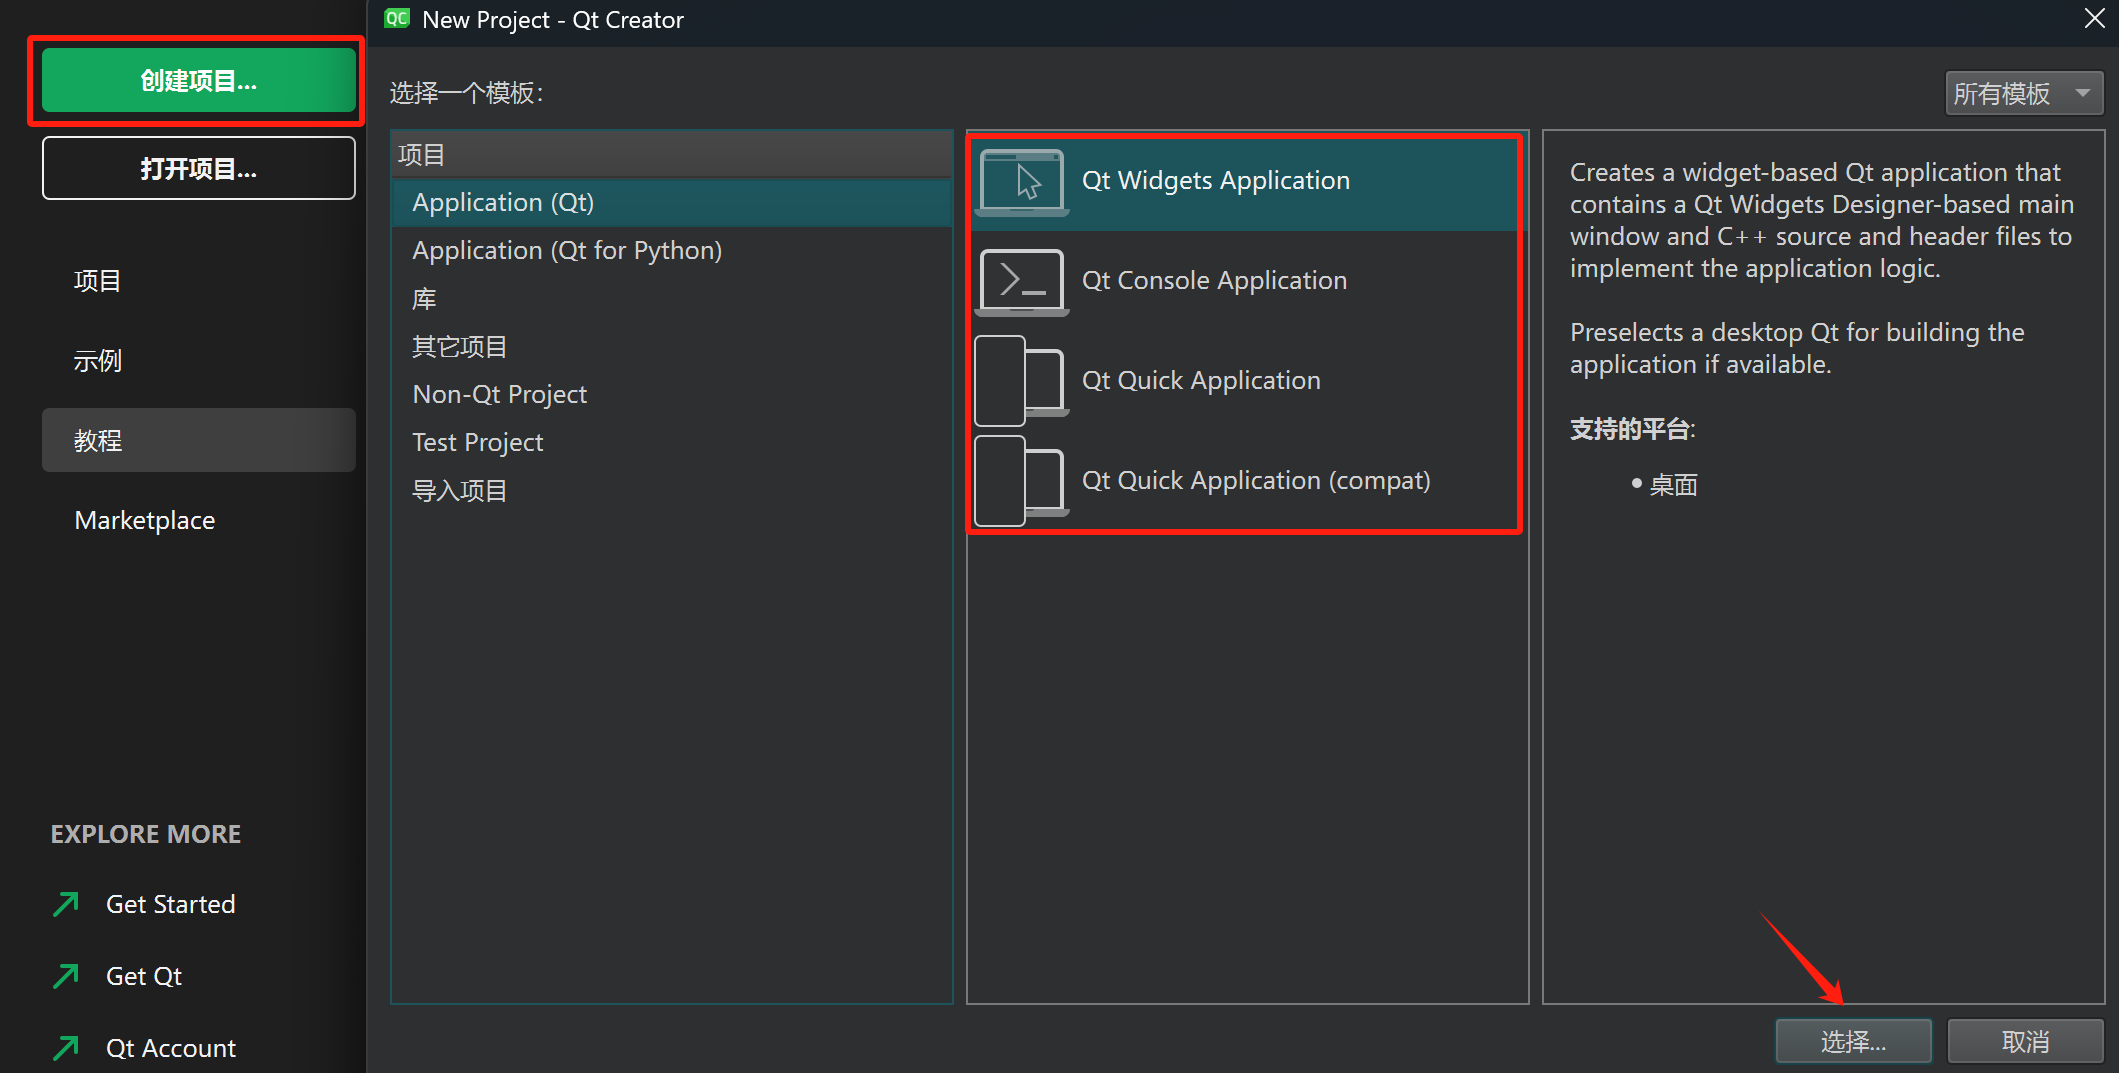Select the 导入项目 category
Image resolution: width=2119 pixels, height=1073 pixels.
[460, 490]
